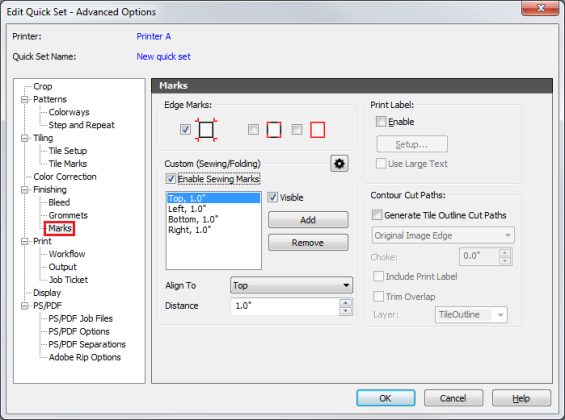The width and height of the screenshot is (565, 420).
Task: Check Generate Tile Outline Cut Paths
Action: click(377, 215)
